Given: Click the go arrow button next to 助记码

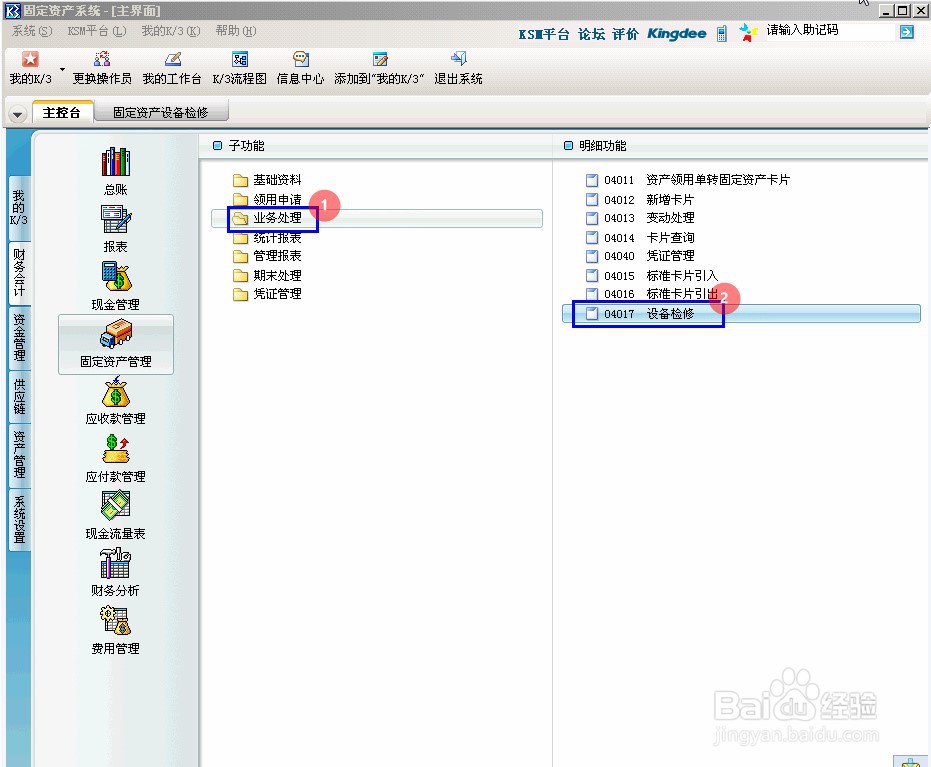Looking at the screenshot, I should (907, 32).
